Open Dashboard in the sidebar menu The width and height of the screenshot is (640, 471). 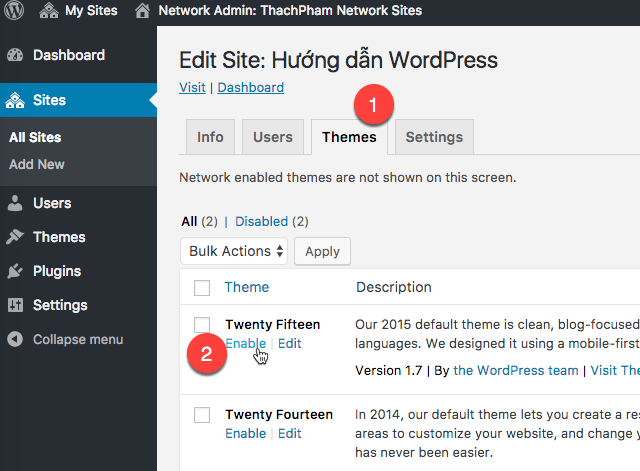tap(69, 55)
